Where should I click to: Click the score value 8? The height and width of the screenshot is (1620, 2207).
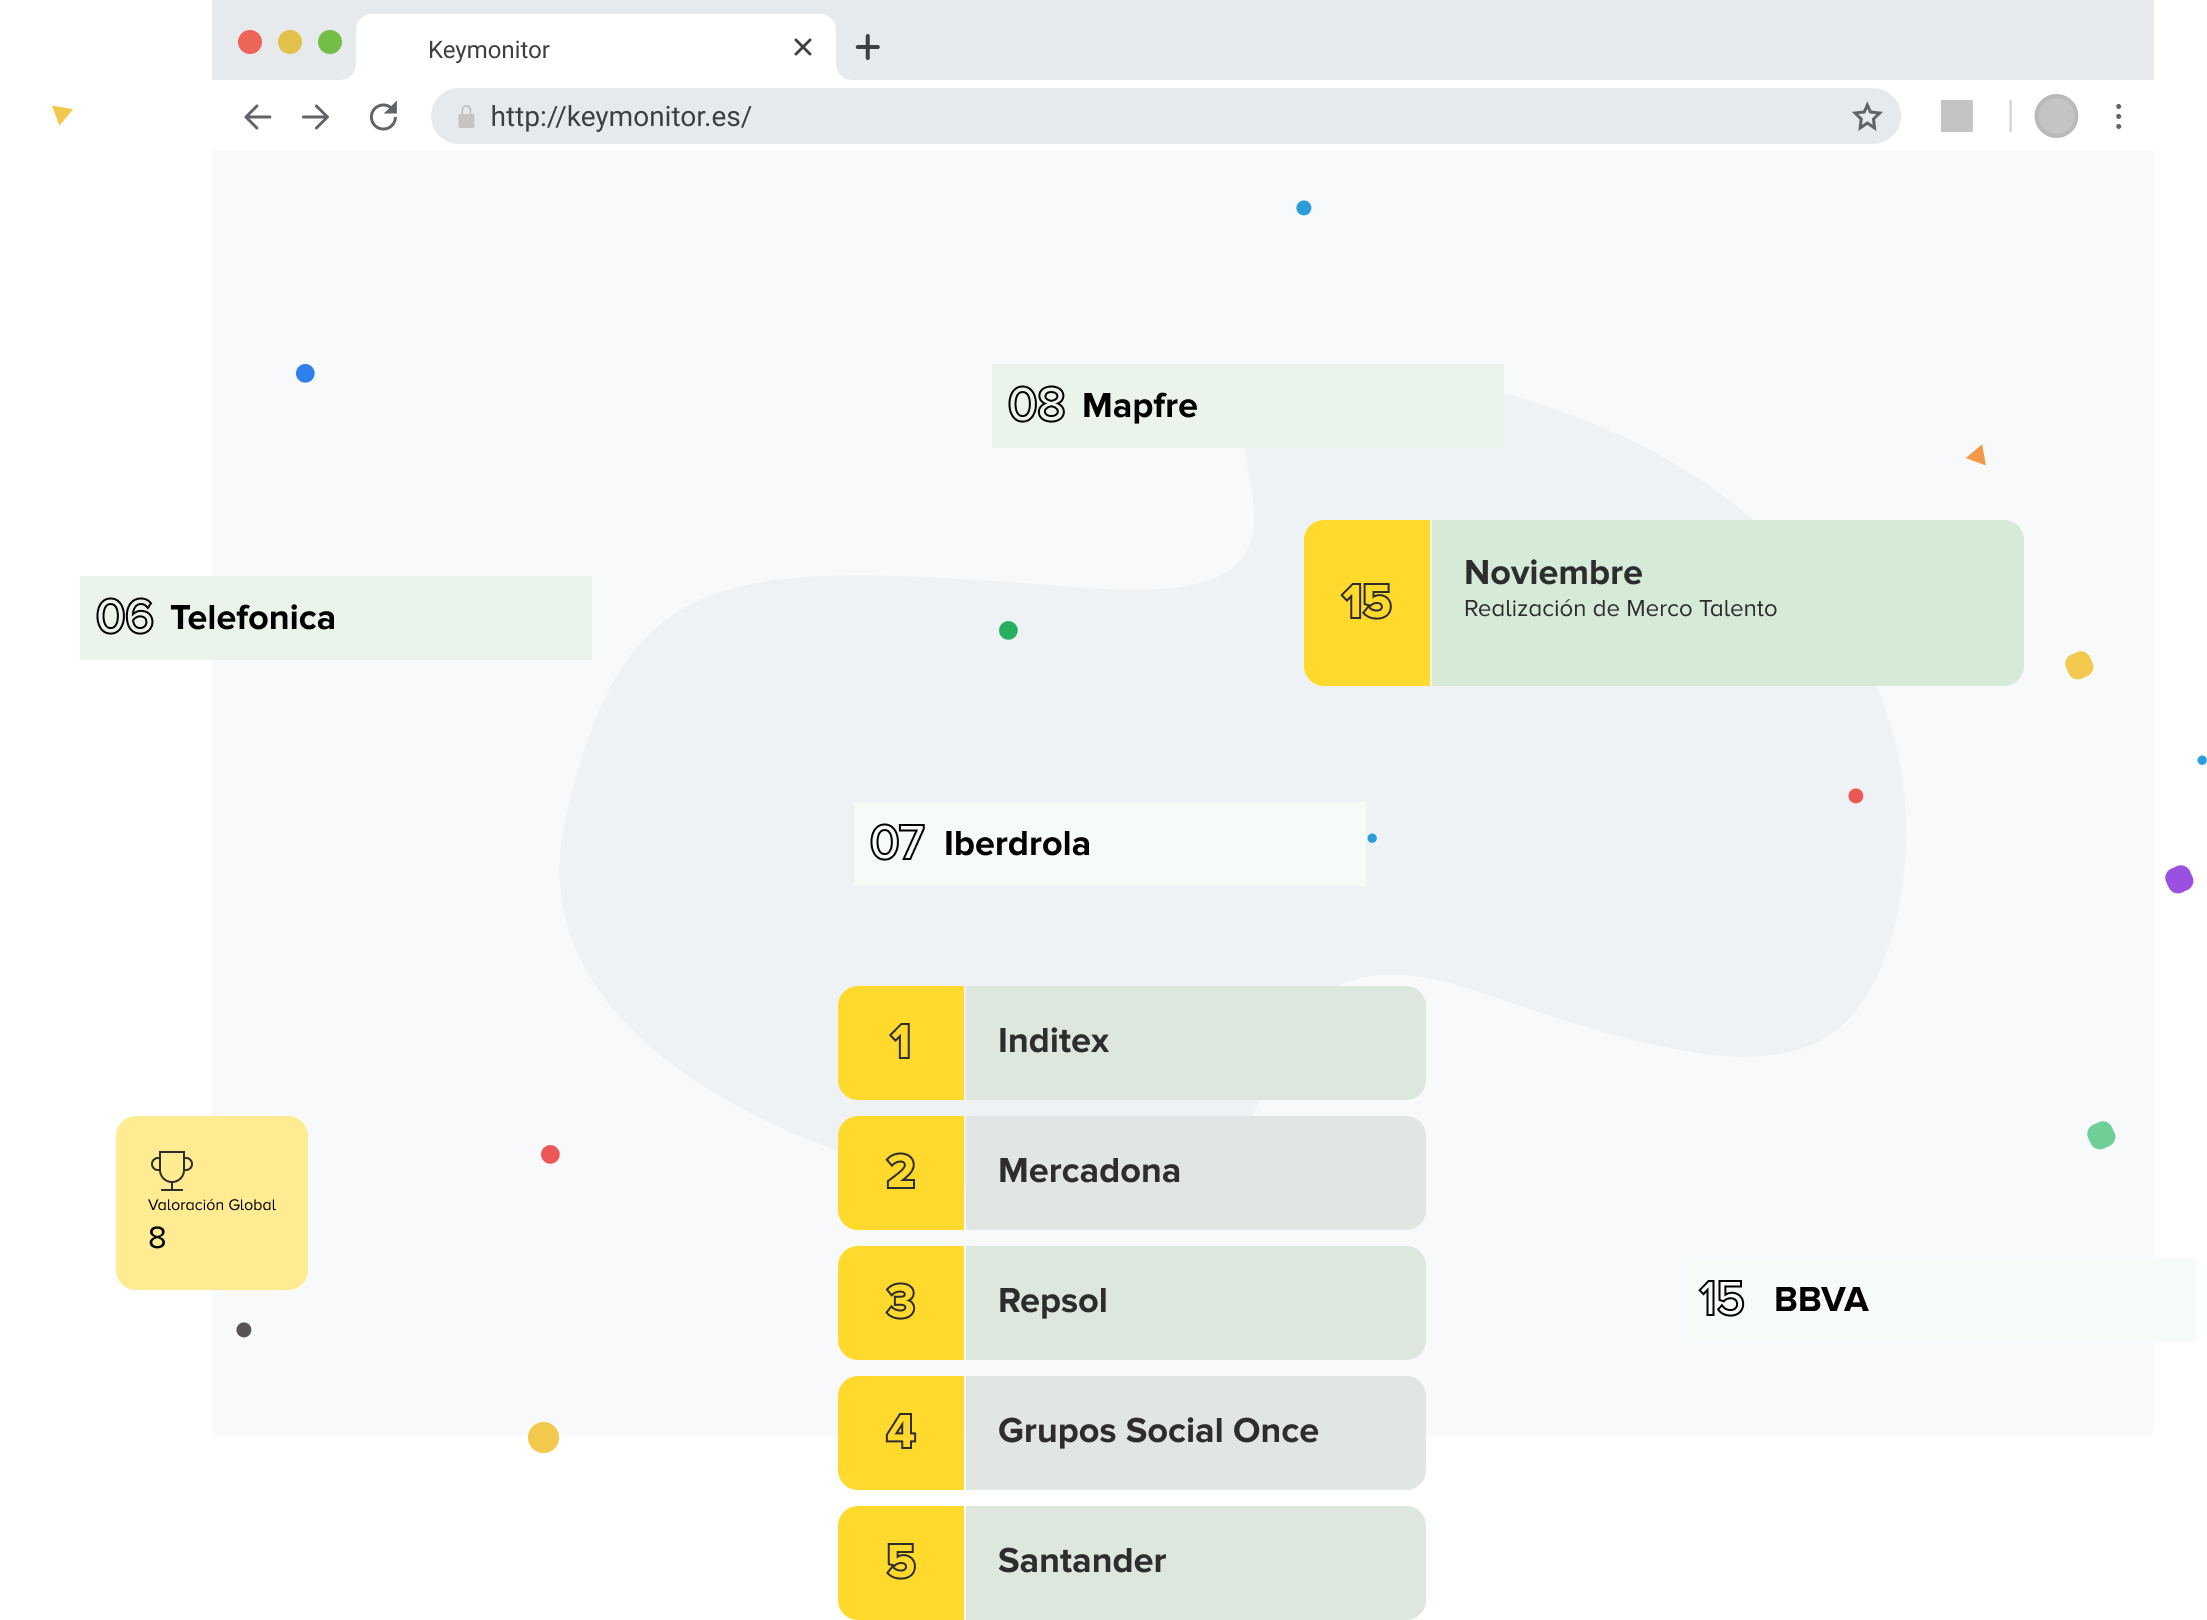[x=157, y=1238]
